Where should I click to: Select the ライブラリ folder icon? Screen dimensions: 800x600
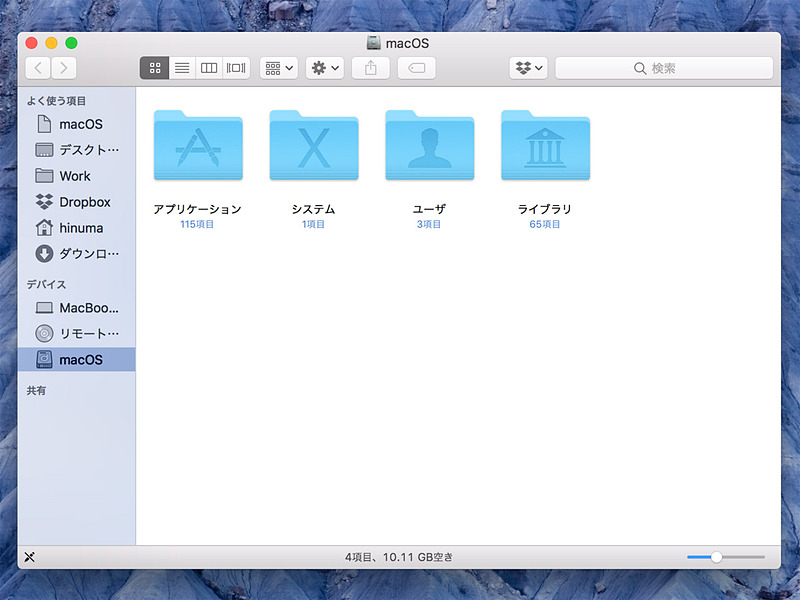coord(545,145)
